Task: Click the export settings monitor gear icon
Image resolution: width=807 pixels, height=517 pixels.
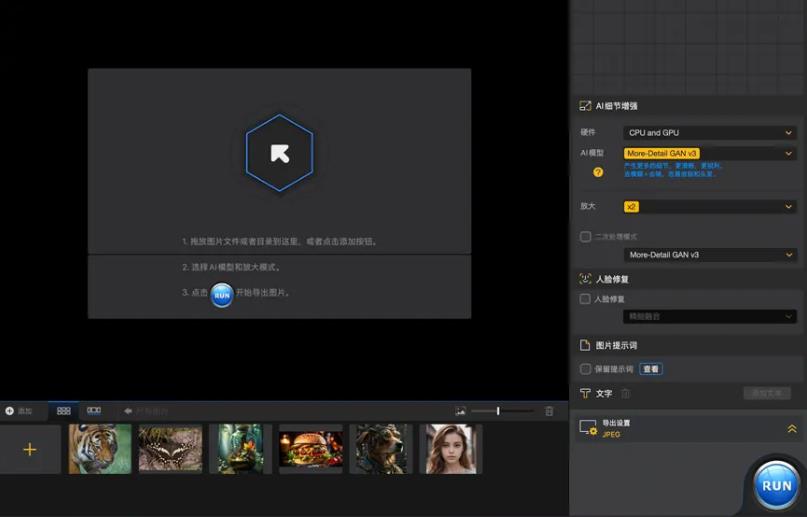Action: (x=588, y=428)
